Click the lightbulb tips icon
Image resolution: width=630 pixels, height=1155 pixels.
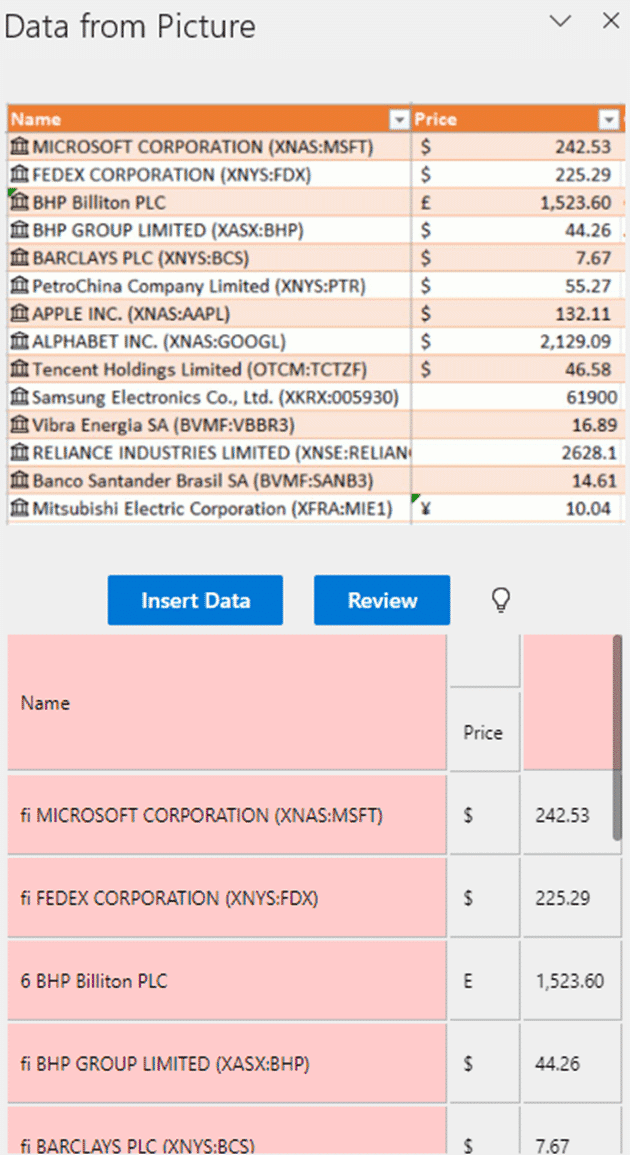(x=500, y=600)
